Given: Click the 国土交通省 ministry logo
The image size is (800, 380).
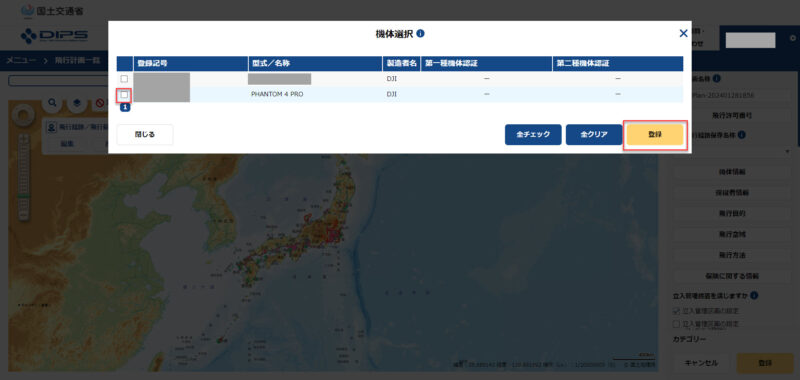Looking at the screenshot, I should (53, 10).
